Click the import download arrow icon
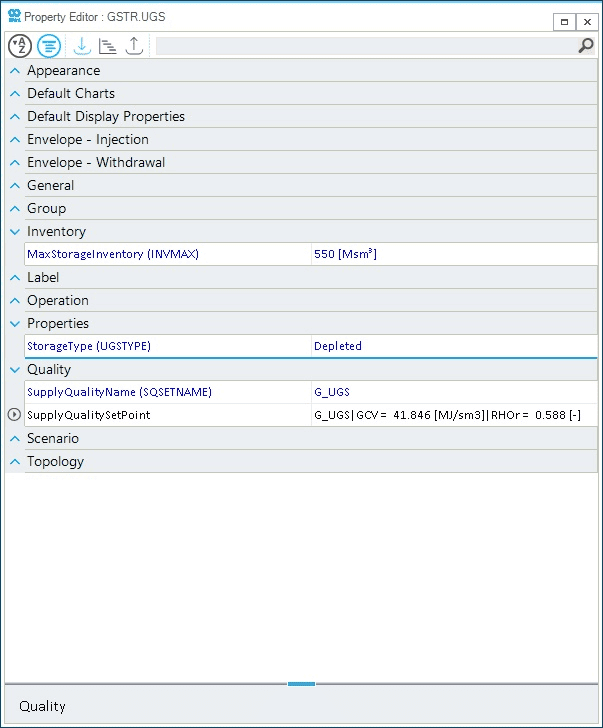 coord(82,46)
